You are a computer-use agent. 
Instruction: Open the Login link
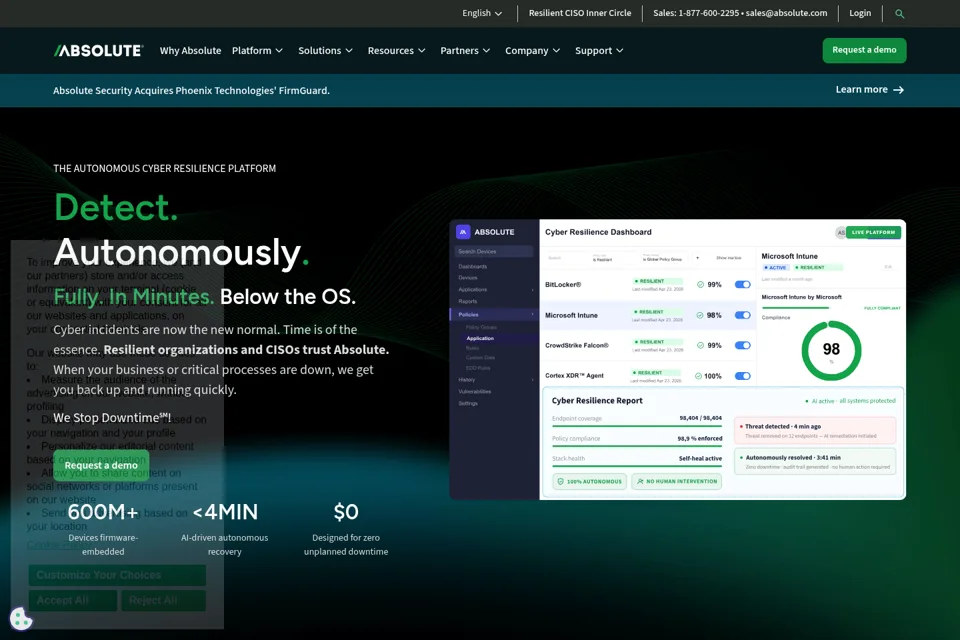860,13
